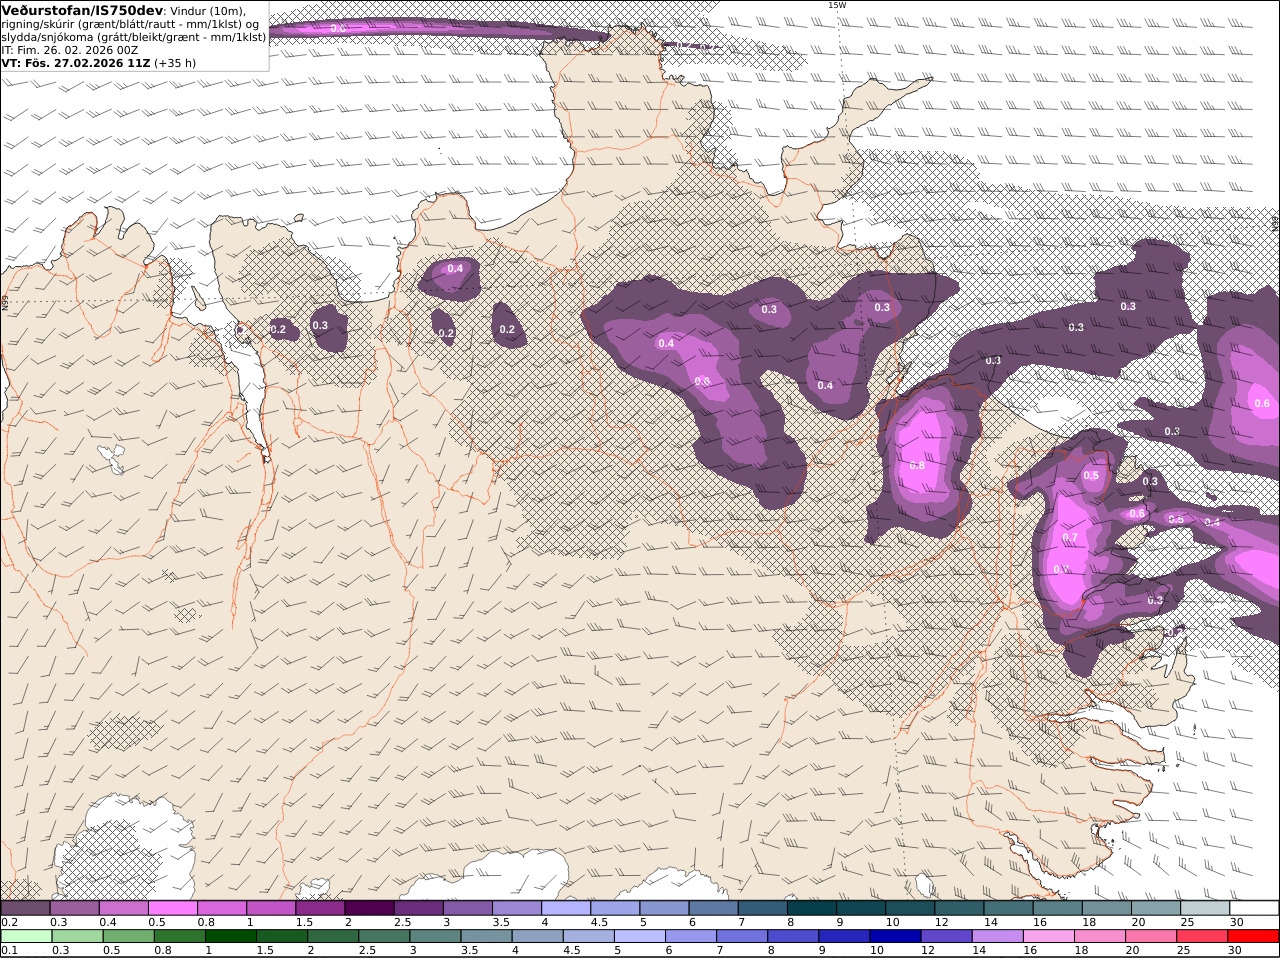Screen dimensions: 1280x958
Task: Pick the bright pink 0.5 swatch in upper scale
Action: pyautogui.click(x=172, y=908)
